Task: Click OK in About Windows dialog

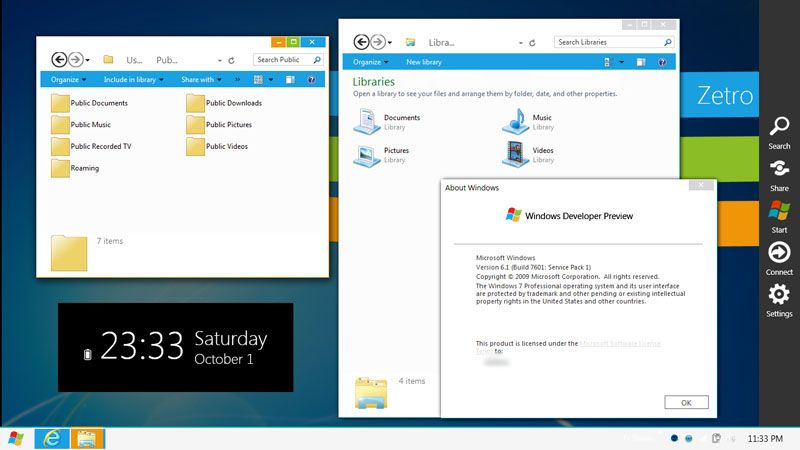Action: pyautogui.click(x=686, y=403)
